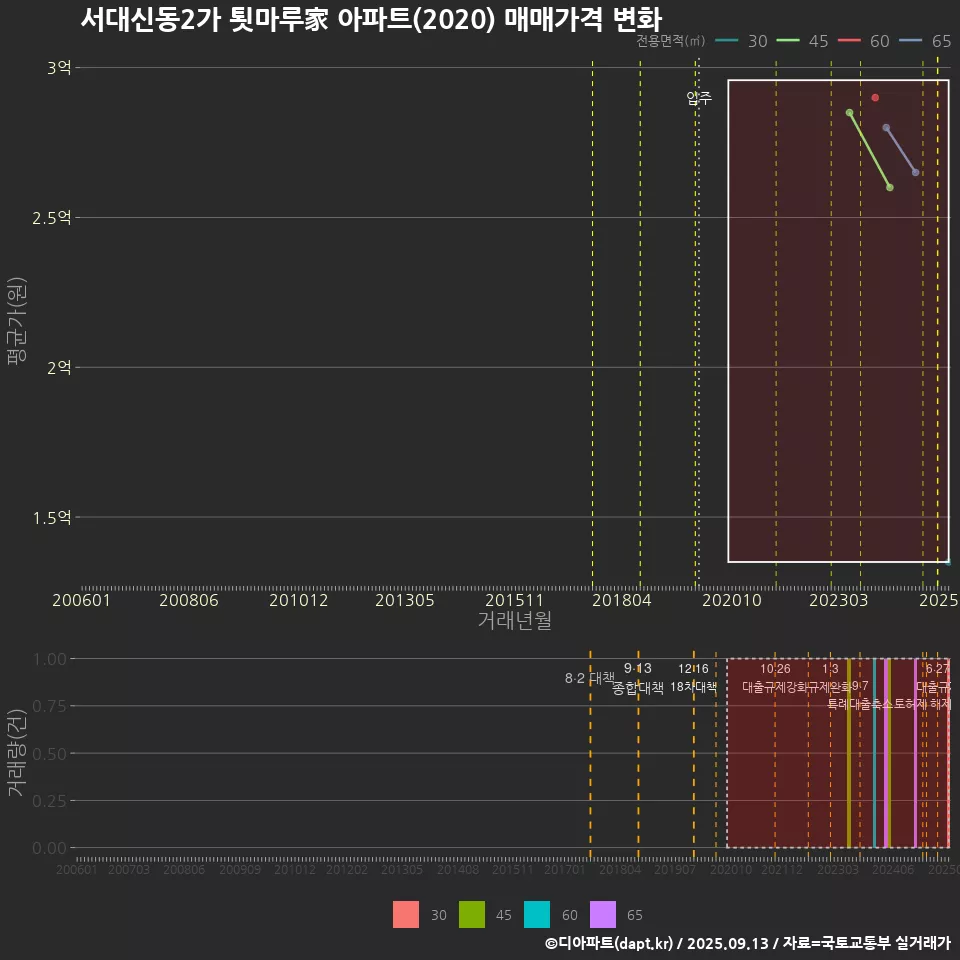The width and height of the screenshot is (960, 960).
Task: Click the chart title 서대신동2가 툇마루家 아파트
Action: (370, 19)
